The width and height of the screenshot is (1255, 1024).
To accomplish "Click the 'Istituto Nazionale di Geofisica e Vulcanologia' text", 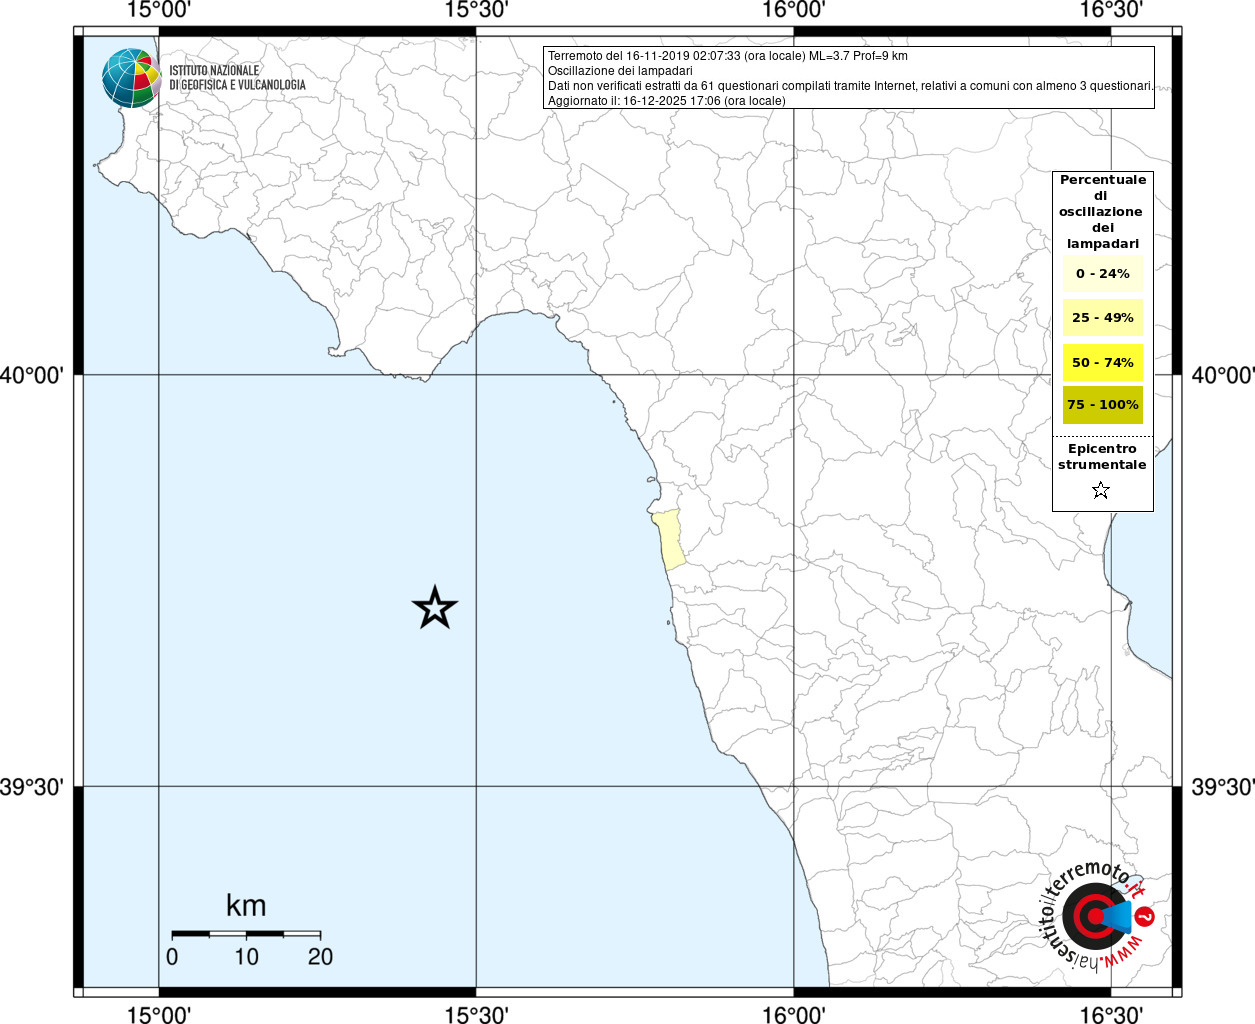I will [x=237, y=78].
